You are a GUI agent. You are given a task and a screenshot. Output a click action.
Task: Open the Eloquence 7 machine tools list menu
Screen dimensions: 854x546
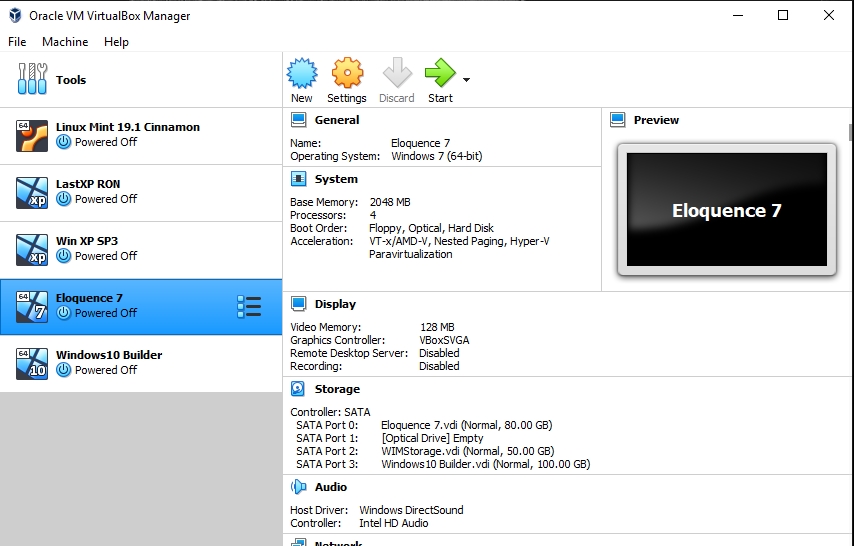pyautogui.click(x=249, y=307)
